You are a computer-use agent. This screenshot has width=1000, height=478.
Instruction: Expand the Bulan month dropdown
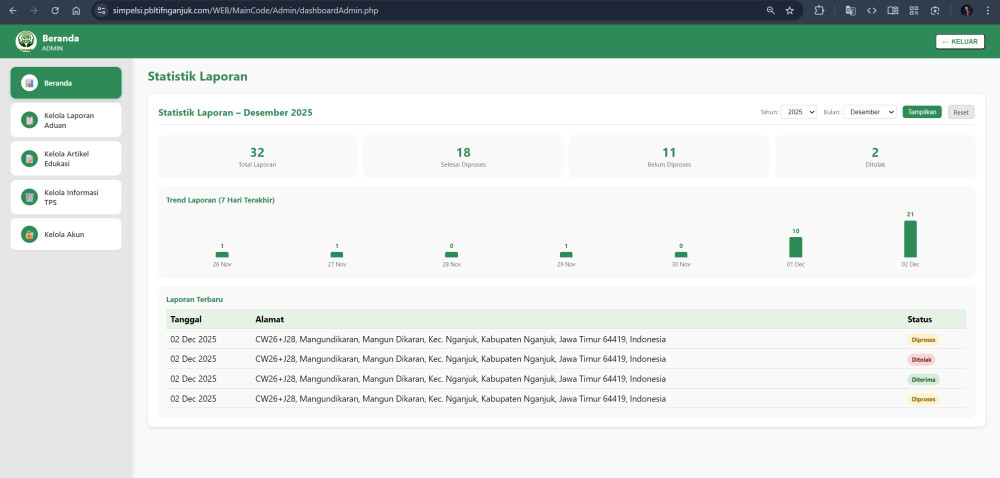coord(870,112)
